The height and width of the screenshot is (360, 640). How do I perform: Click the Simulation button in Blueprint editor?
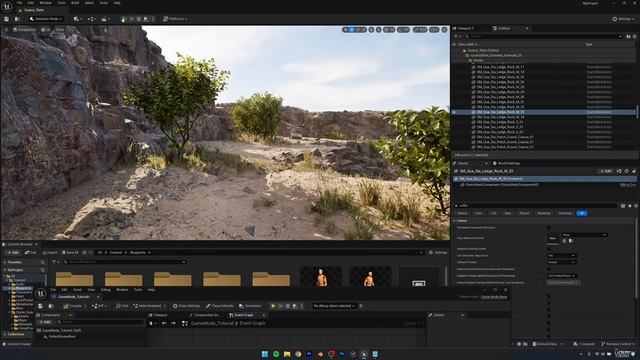(250, 306)
